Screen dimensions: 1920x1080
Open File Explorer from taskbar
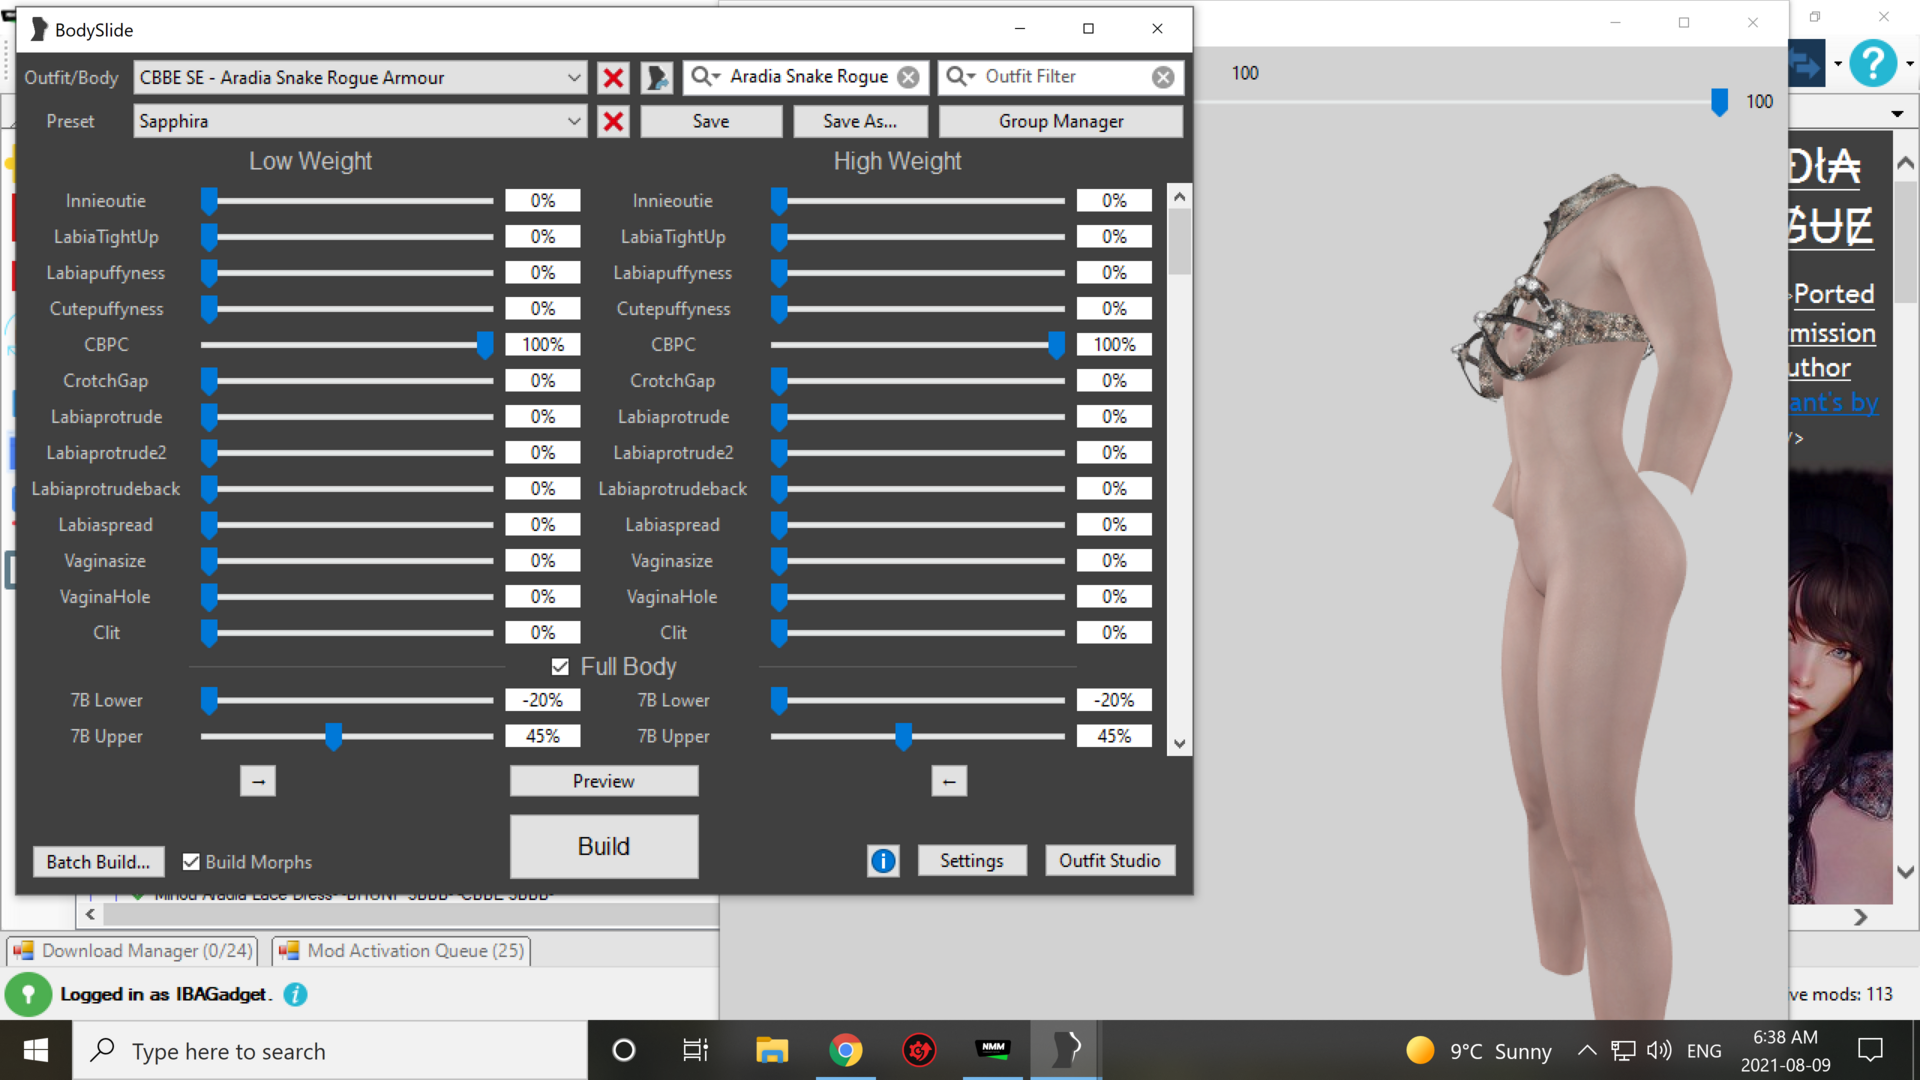point(772,1050)
